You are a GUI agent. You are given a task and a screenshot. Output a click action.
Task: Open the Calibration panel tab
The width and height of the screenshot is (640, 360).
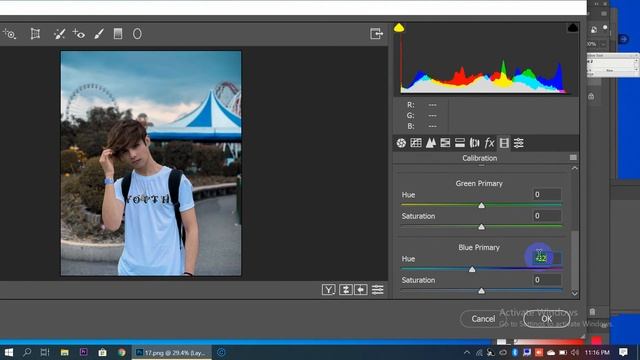click(x=504, y=143)
